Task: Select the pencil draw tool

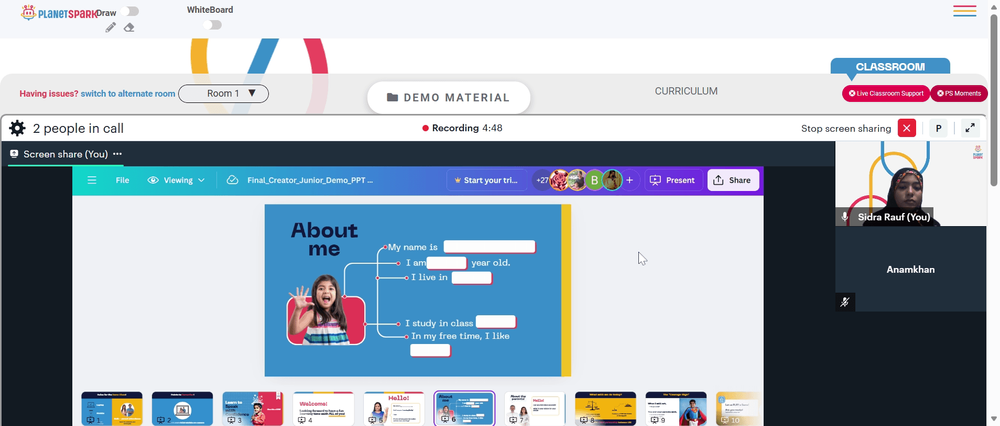Action: click(x=110, y=27)
